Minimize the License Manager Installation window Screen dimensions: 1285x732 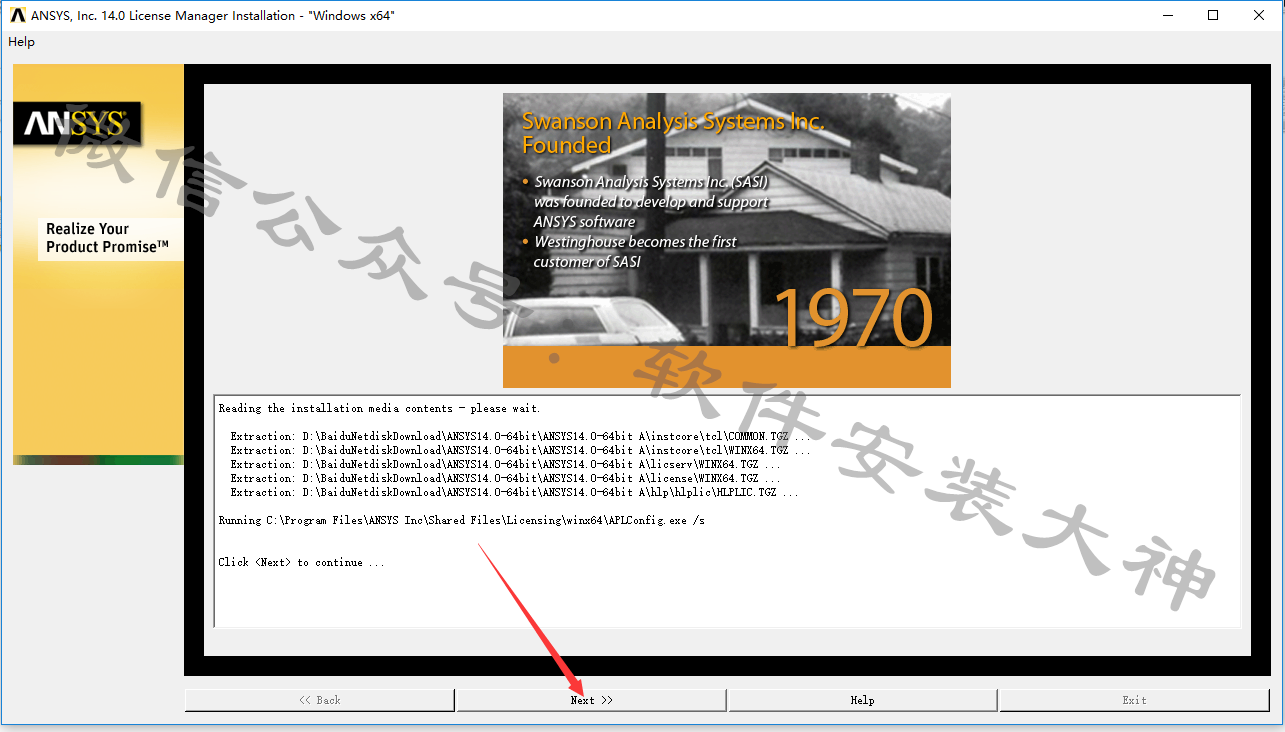pos(1167,15)
